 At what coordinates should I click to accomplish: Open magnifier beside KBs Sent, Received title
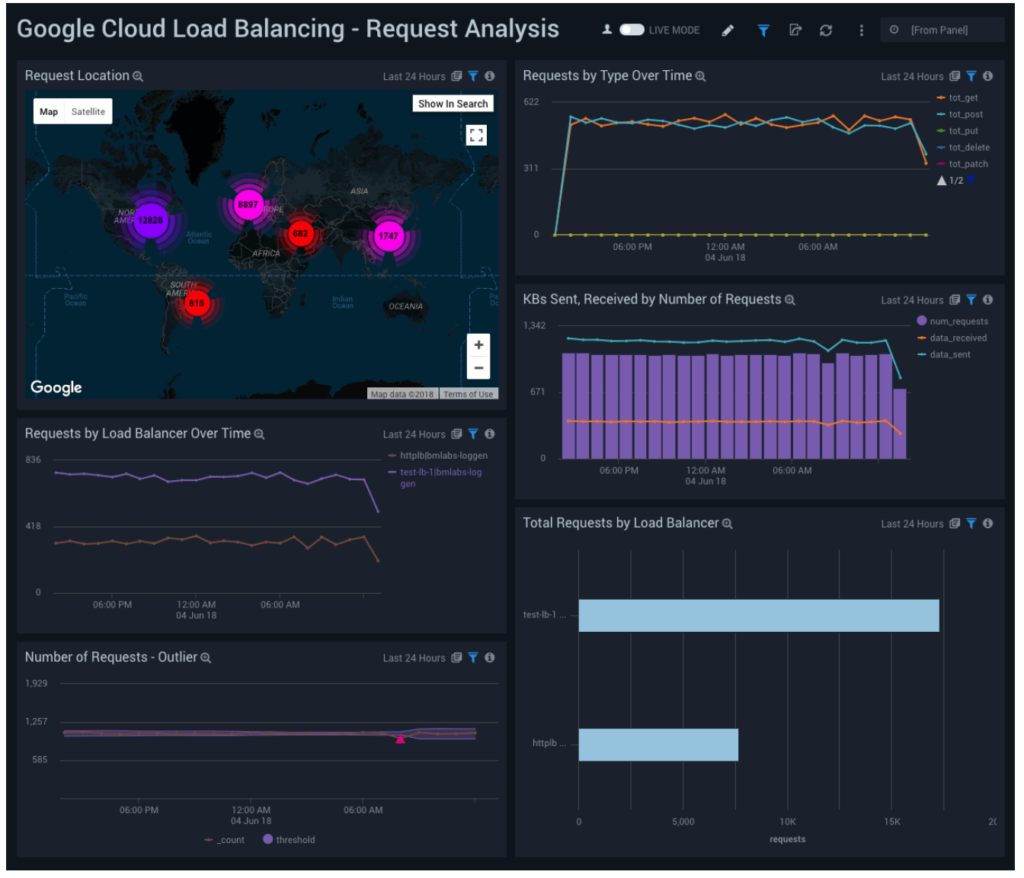790,300
